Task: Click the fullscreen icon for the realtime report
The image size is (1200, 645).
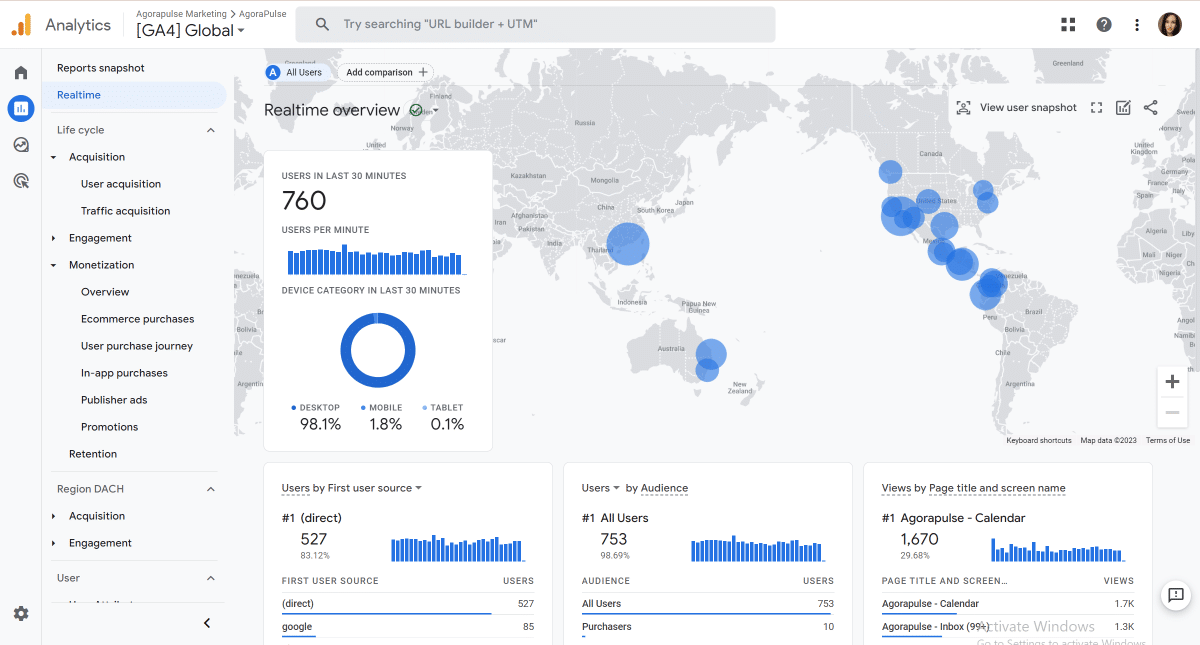Action: click(x=1097, y=108)
